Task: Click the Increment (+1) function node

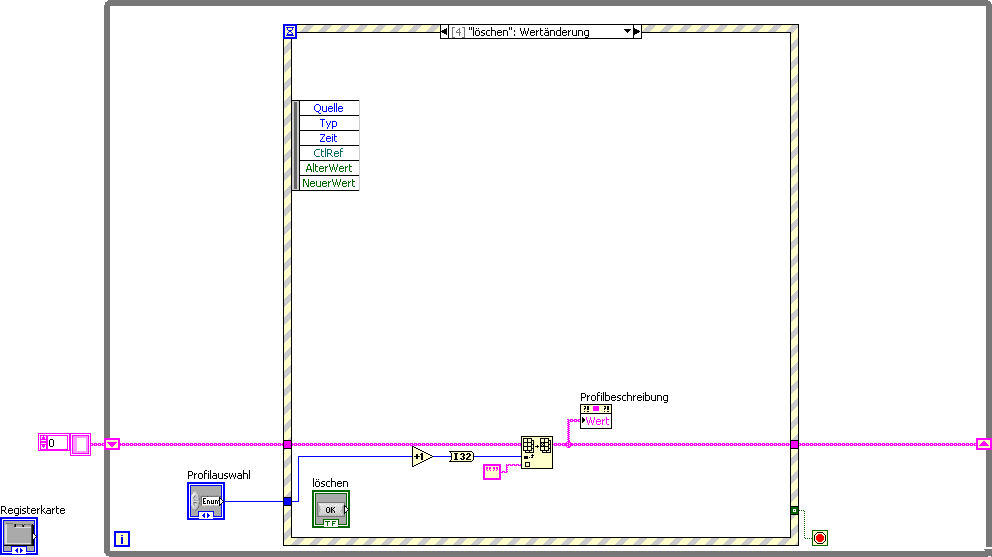Action: tap(422, 456)
